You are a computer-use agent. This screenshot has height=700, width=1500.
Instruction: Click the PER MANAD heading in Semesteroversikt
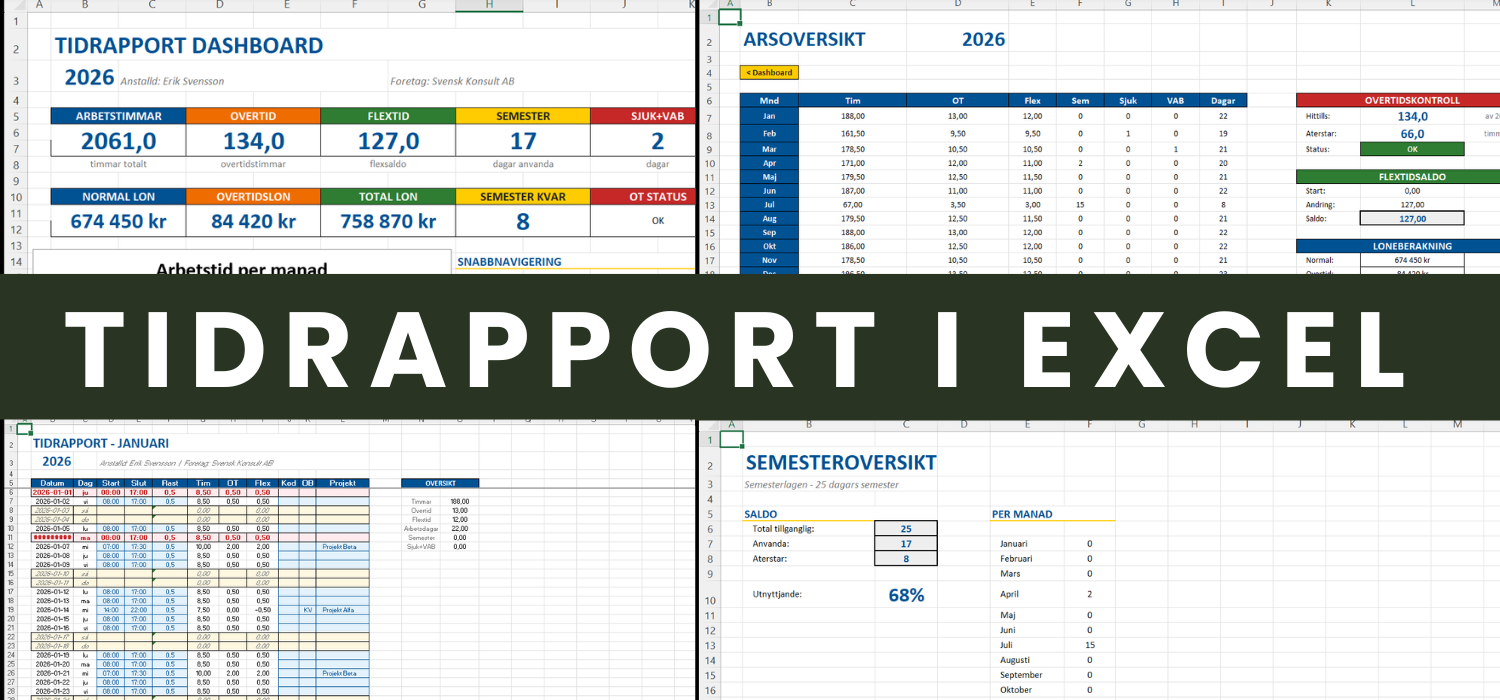1022,514
